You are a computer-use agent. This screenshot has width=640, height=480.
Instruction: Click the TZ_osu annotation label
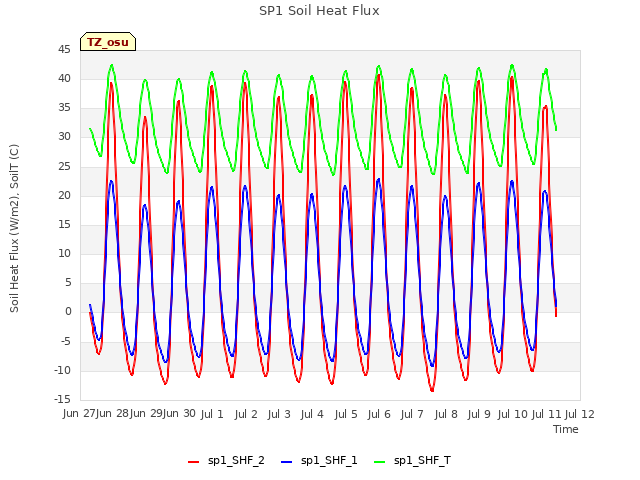[108, 42]
